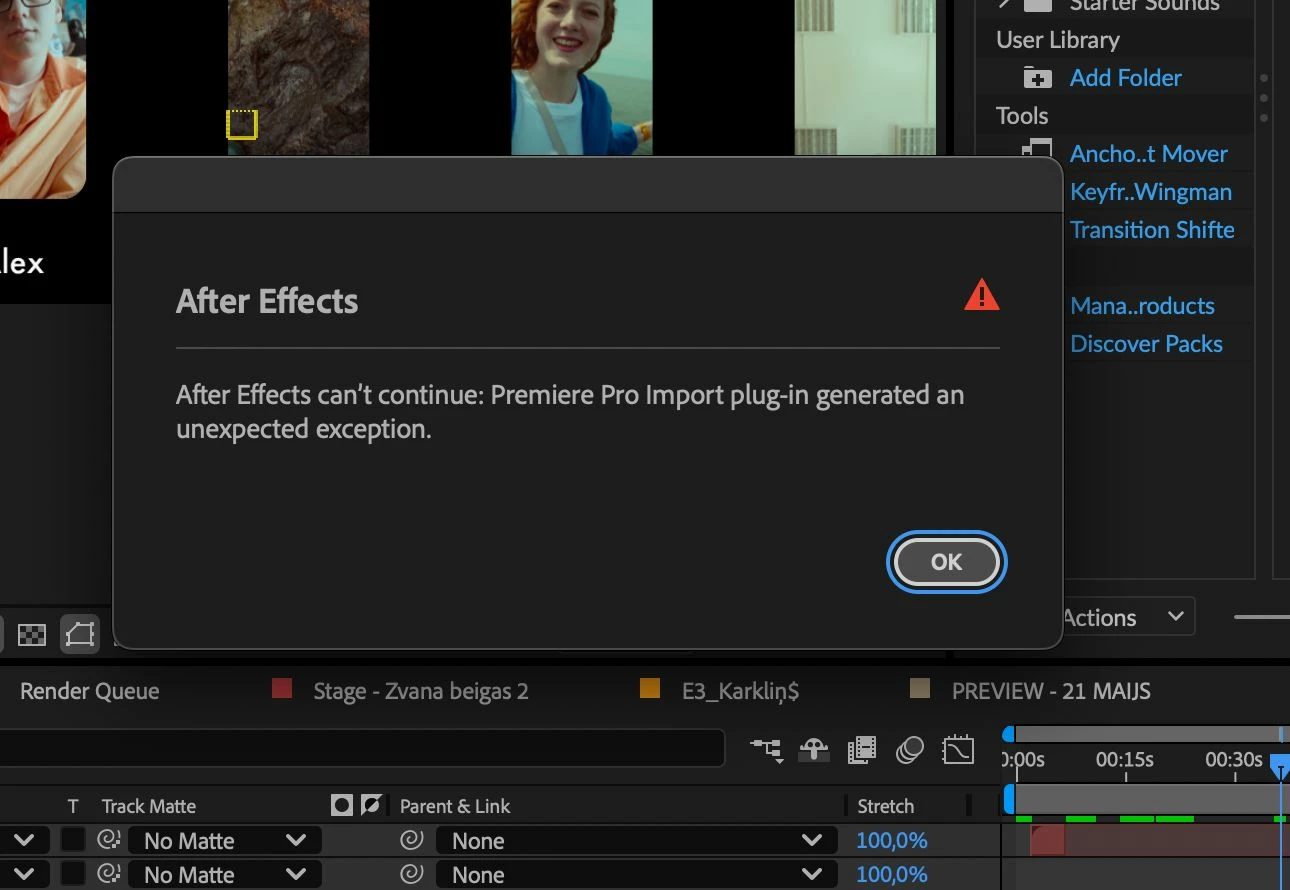The image size is (1290, 890).
Task: Toggle the transparency grid icon
Action: pos(32,634)
